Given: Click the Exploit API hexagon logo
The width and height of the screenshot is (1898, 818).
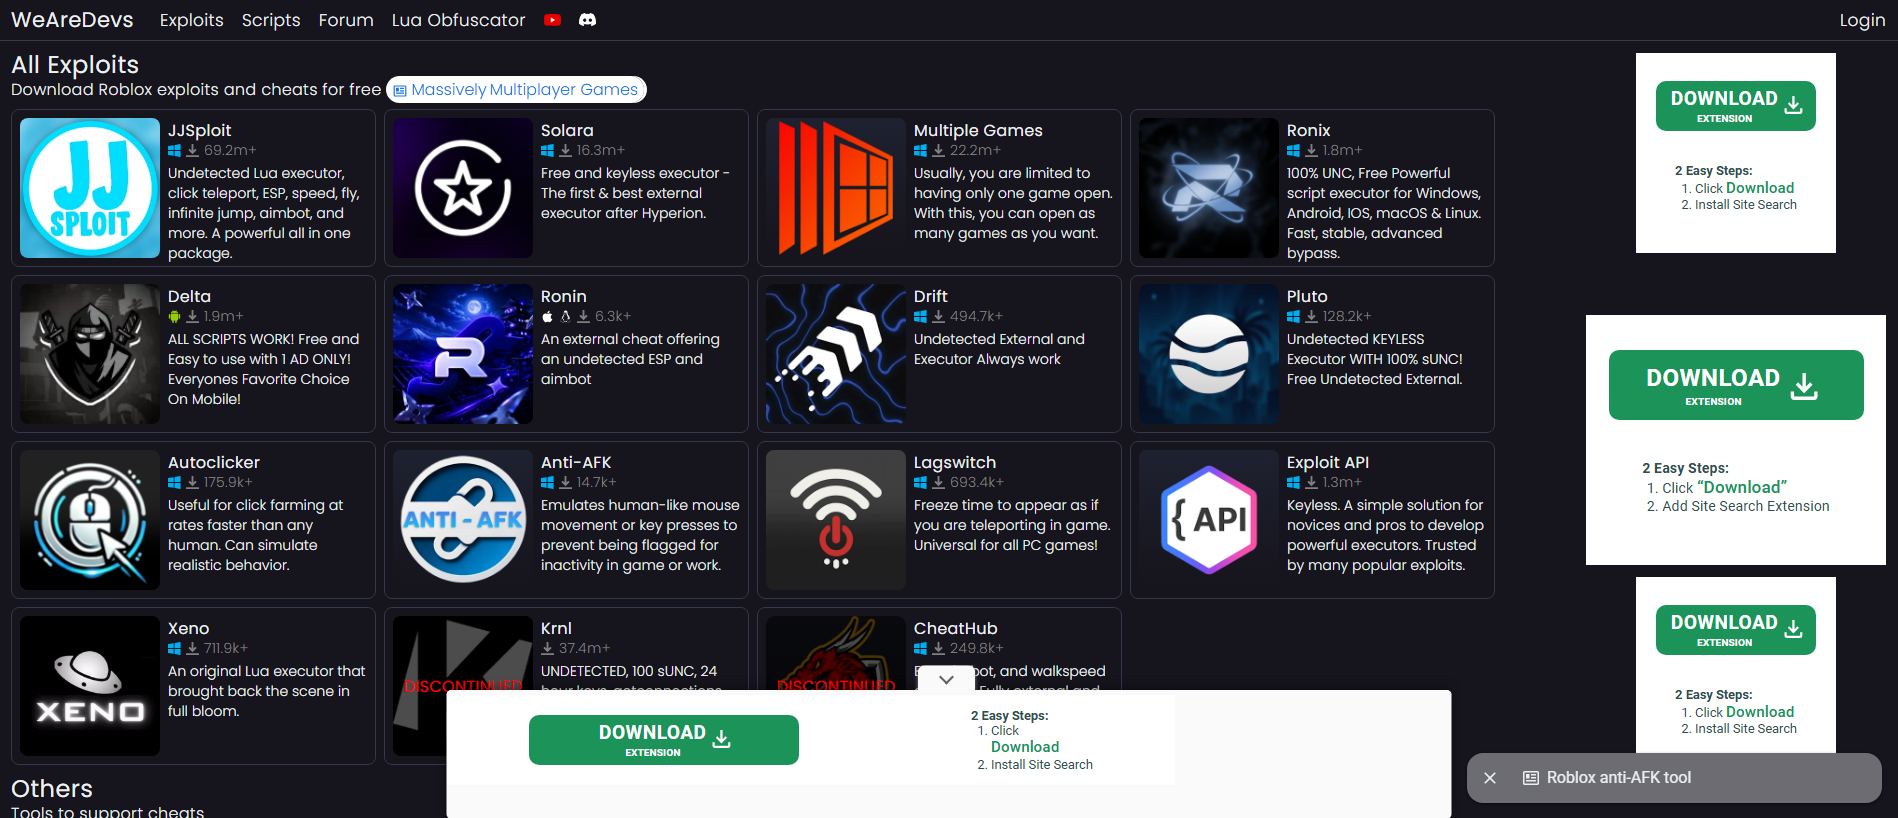Looking at the screenshot, I should coord(1209,520).
